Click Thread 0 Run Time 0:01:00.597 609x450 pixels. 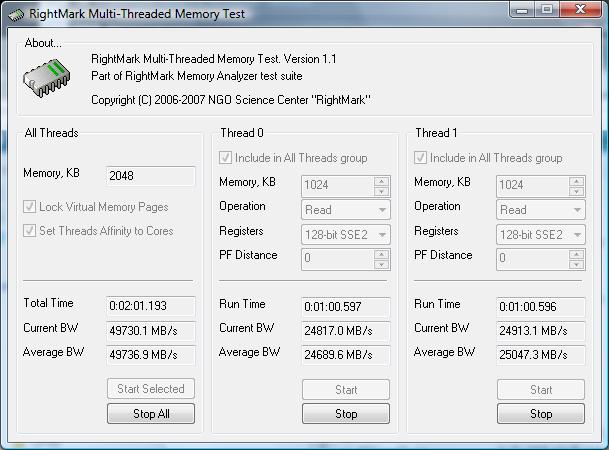(346, 307)
